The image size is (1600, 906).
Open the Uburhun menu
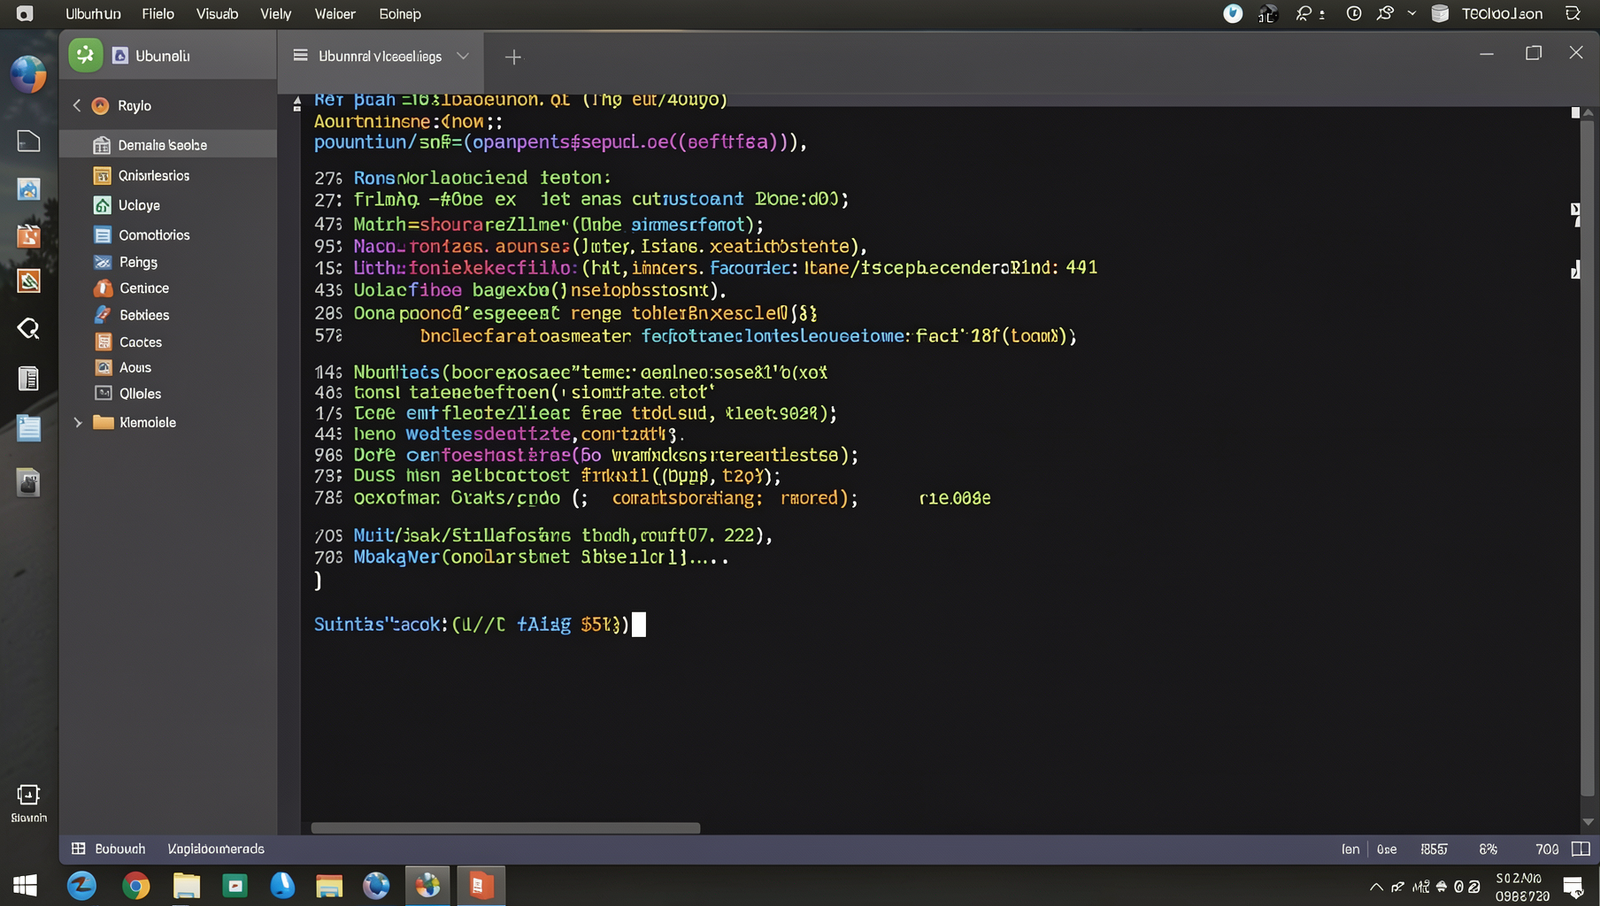[93, 14]
